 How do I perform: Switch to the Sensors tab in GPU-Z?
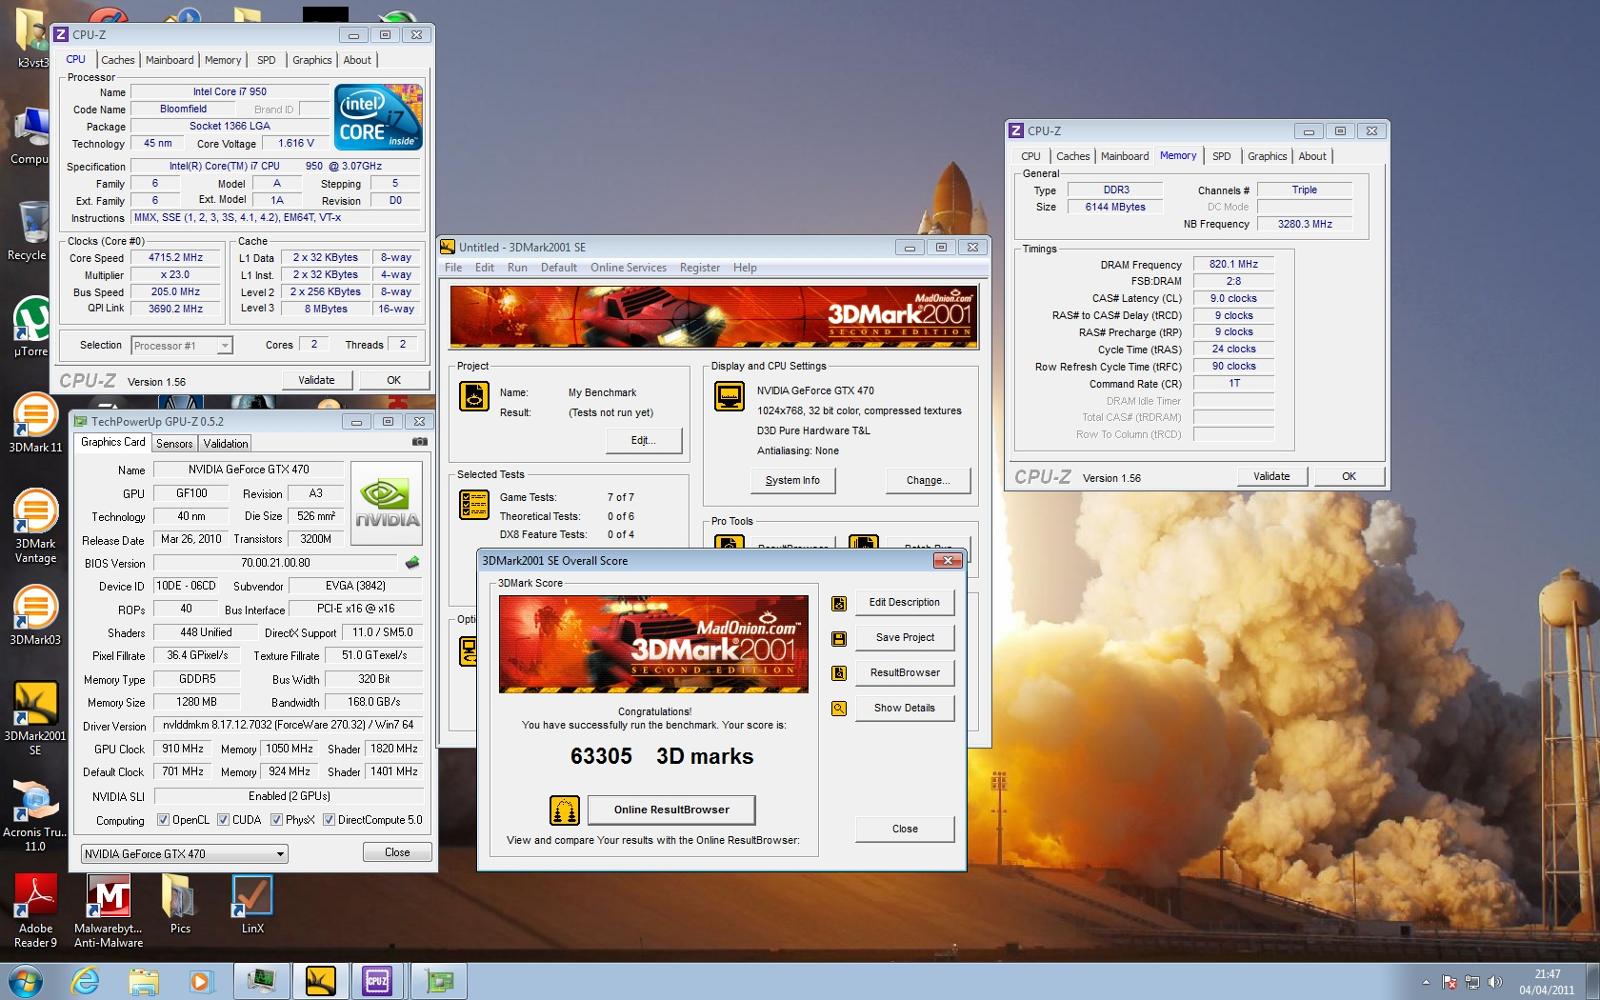pyautogui.click(x=174, y=444)
